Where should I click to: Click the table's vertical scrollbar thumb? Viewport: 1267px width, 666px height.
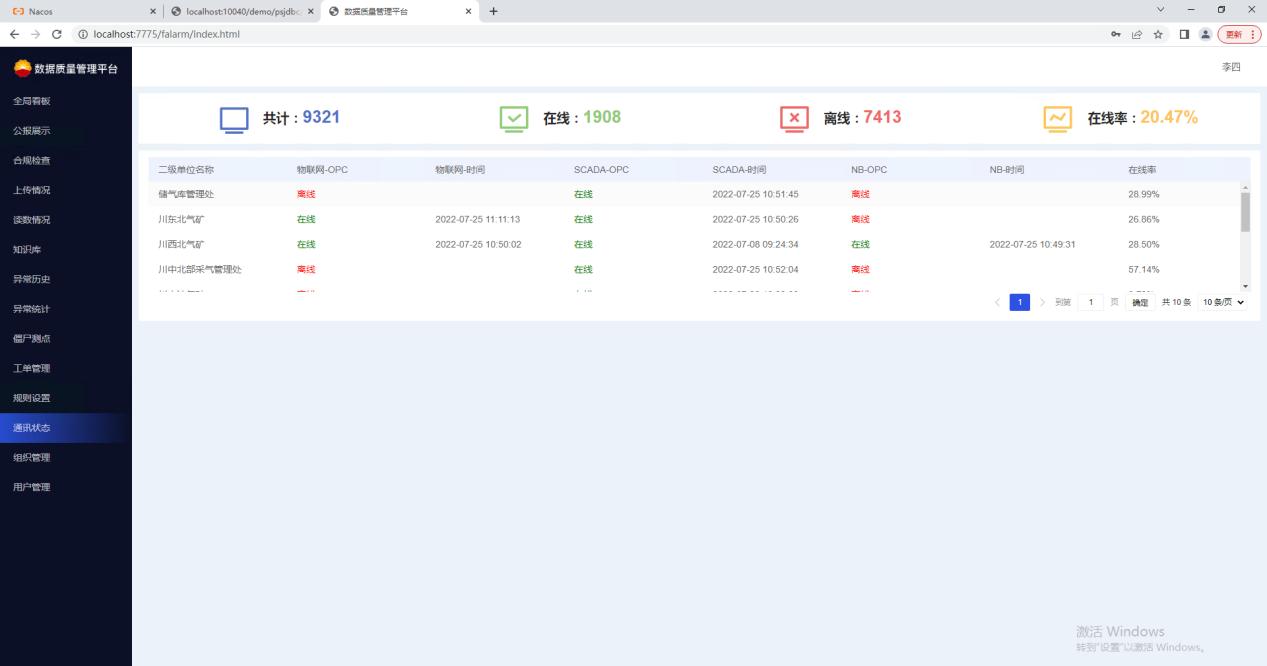click(1245, 212)
